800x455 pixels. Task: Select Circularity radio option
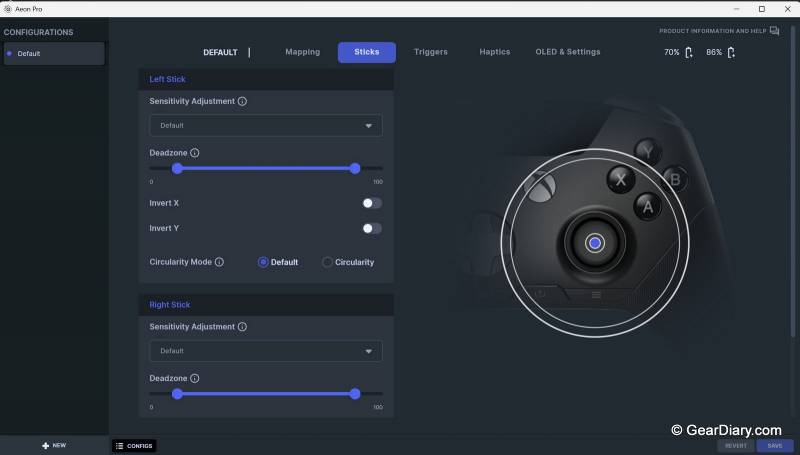click(x=327, y=262)
